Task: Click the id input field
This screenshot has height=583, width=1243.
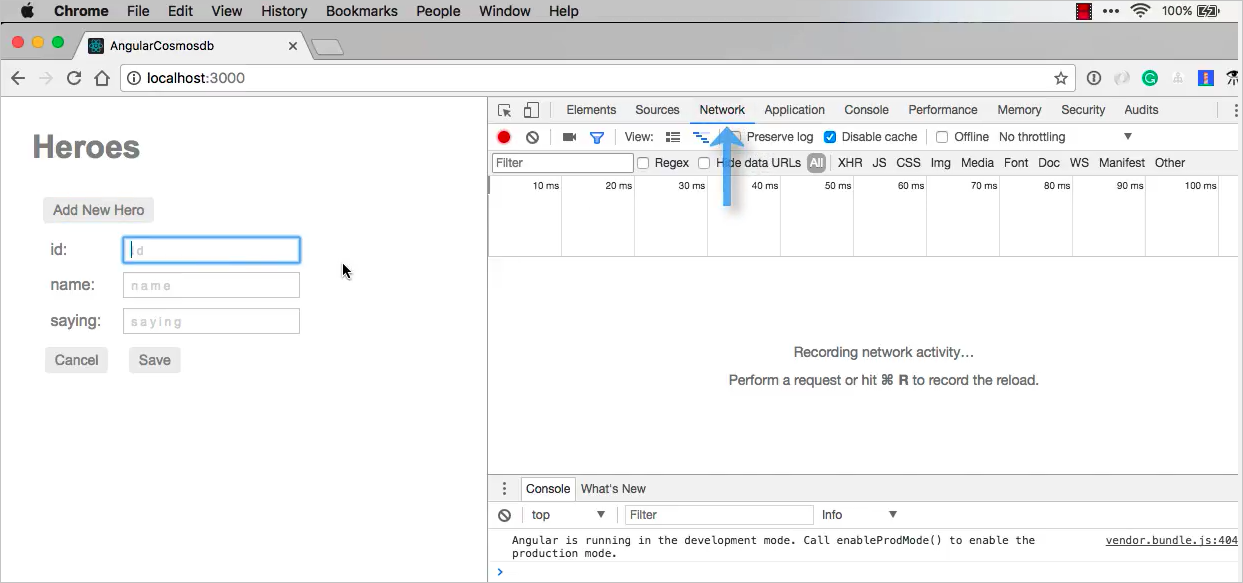Action: (210, 249)
